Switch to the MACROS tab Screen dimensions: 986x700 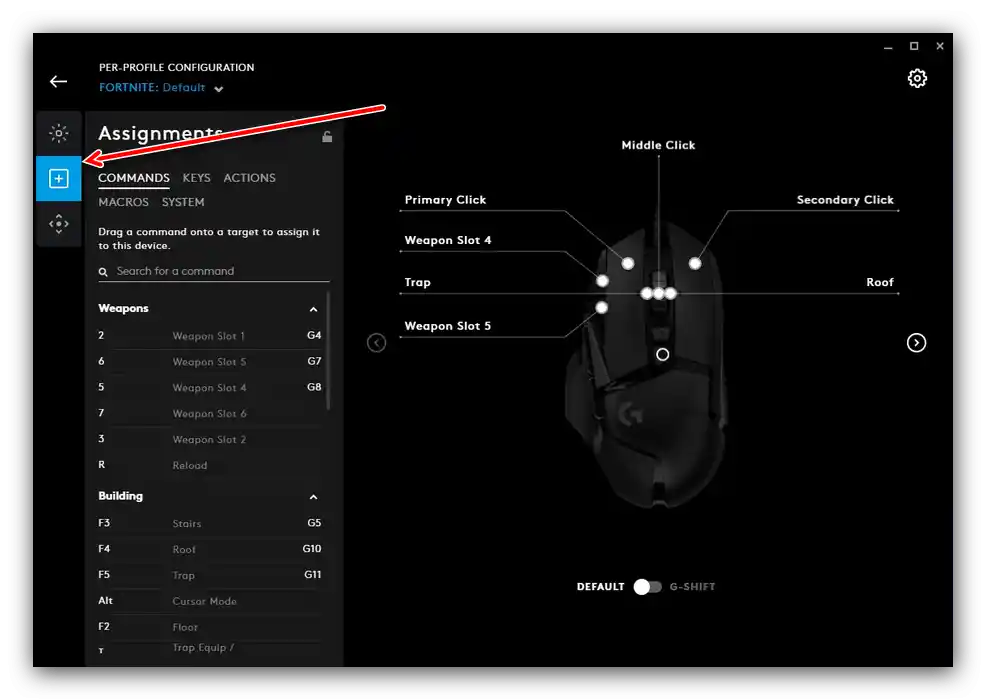click(x=123, y=203)
